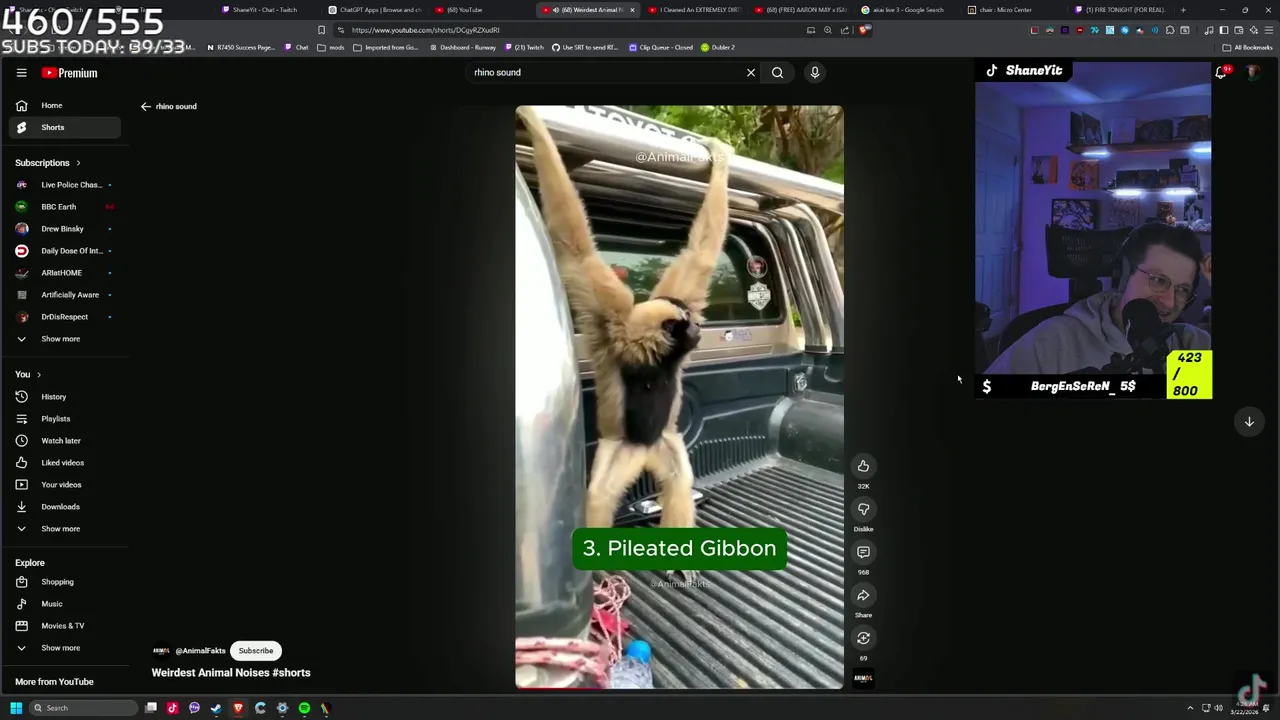Viewport: 1280px width, 720px height.
Task: Open the All Bookmarks folder
Action: click(1247, 47)
